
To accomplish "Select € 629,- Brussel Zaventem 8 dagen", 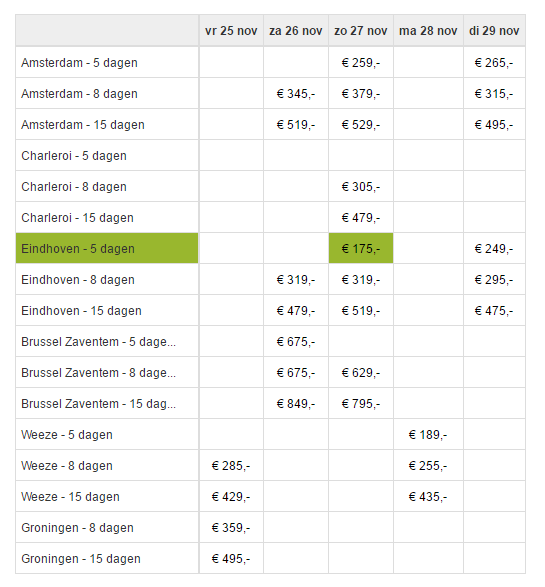I will click(x=361, y=372).
